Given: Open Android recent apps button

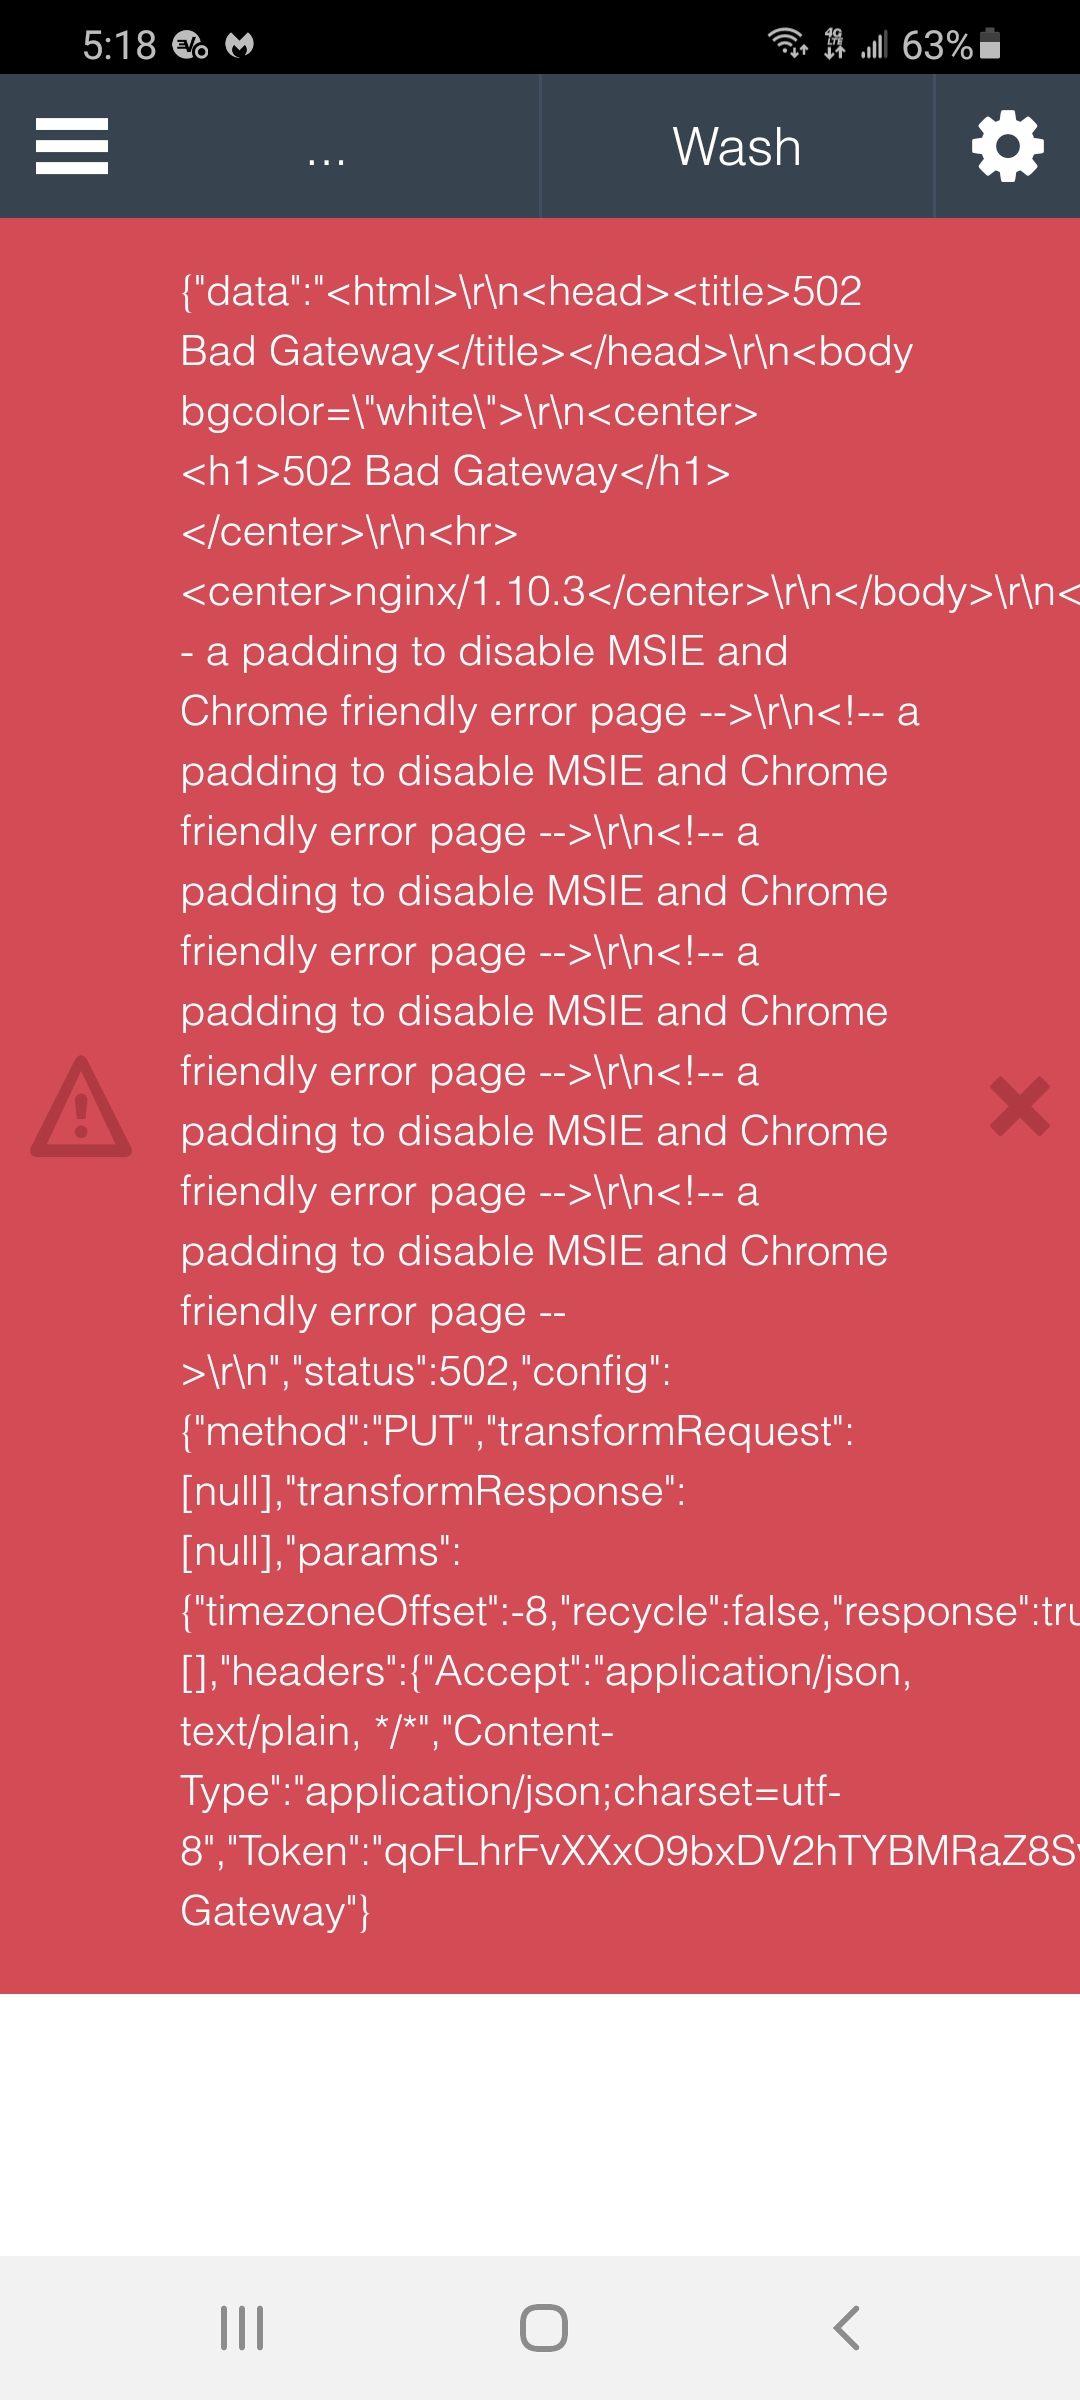Looking at the screenshot, I should [242, 2328].
